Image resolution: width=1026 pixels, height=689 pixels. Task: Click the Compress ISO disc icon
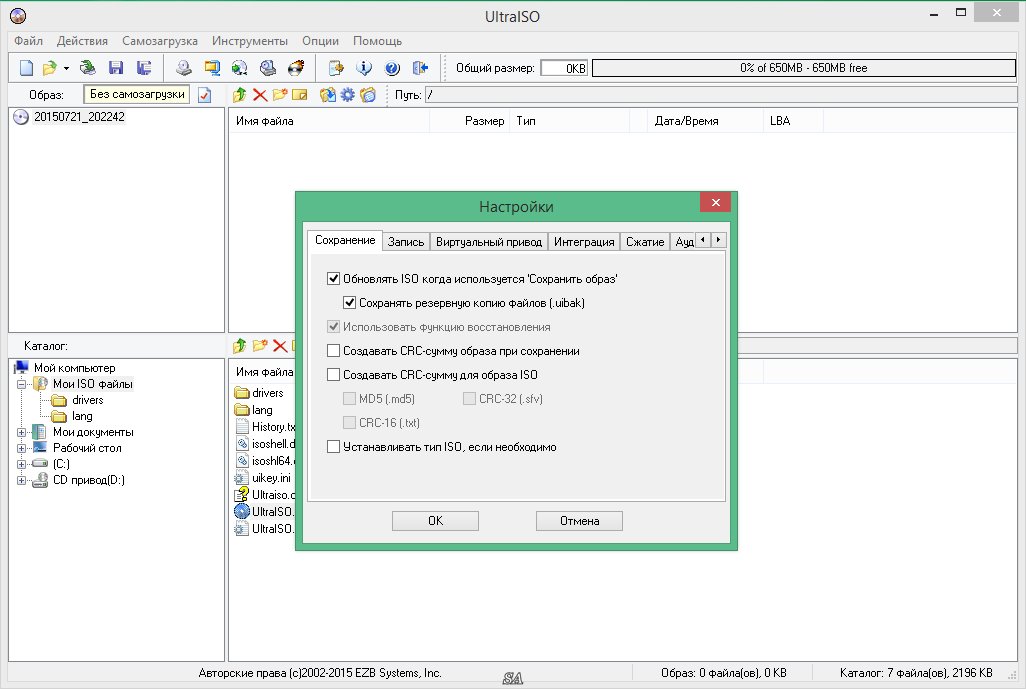point(240,67)
